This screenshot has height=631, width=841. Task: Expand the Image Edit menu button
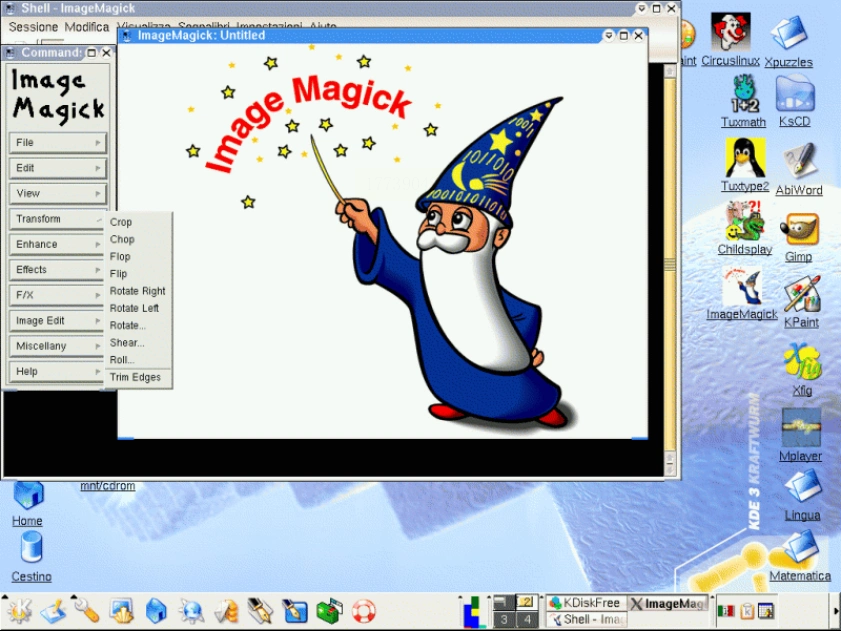58,321
